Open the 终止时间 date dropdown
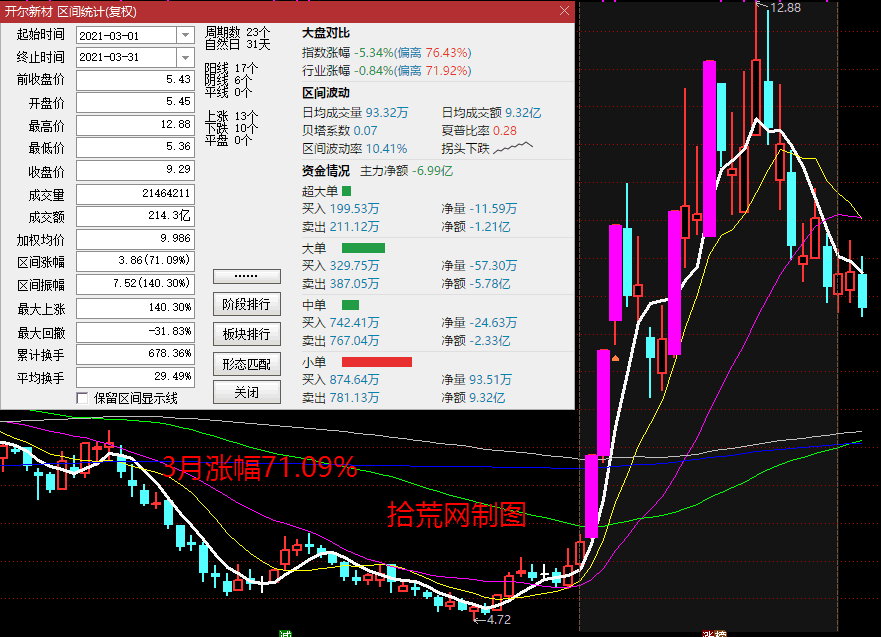The height and width of the screenshot is (637, 881). pyautogui.click(x=184, y=56)
